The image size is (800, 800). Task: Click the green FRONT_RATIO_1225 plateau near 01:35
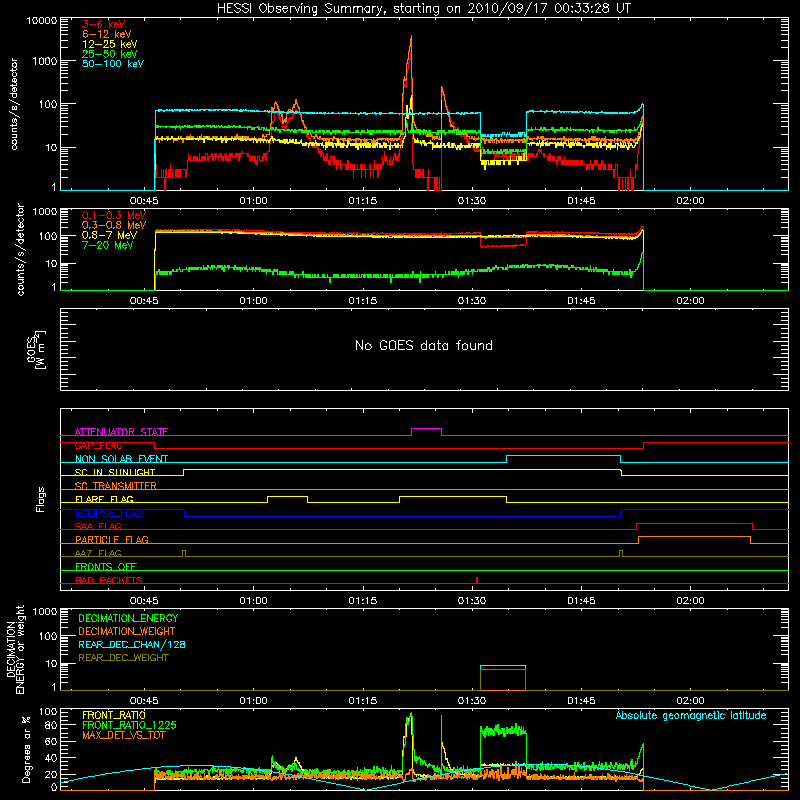tap(503, 731)
